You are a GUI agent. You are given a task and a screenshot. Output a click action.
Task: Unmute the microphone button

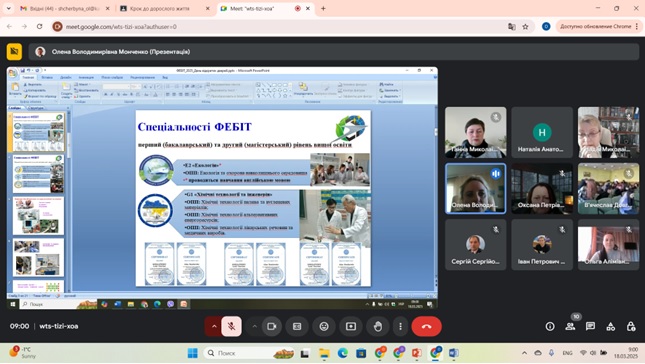(232, 327)
